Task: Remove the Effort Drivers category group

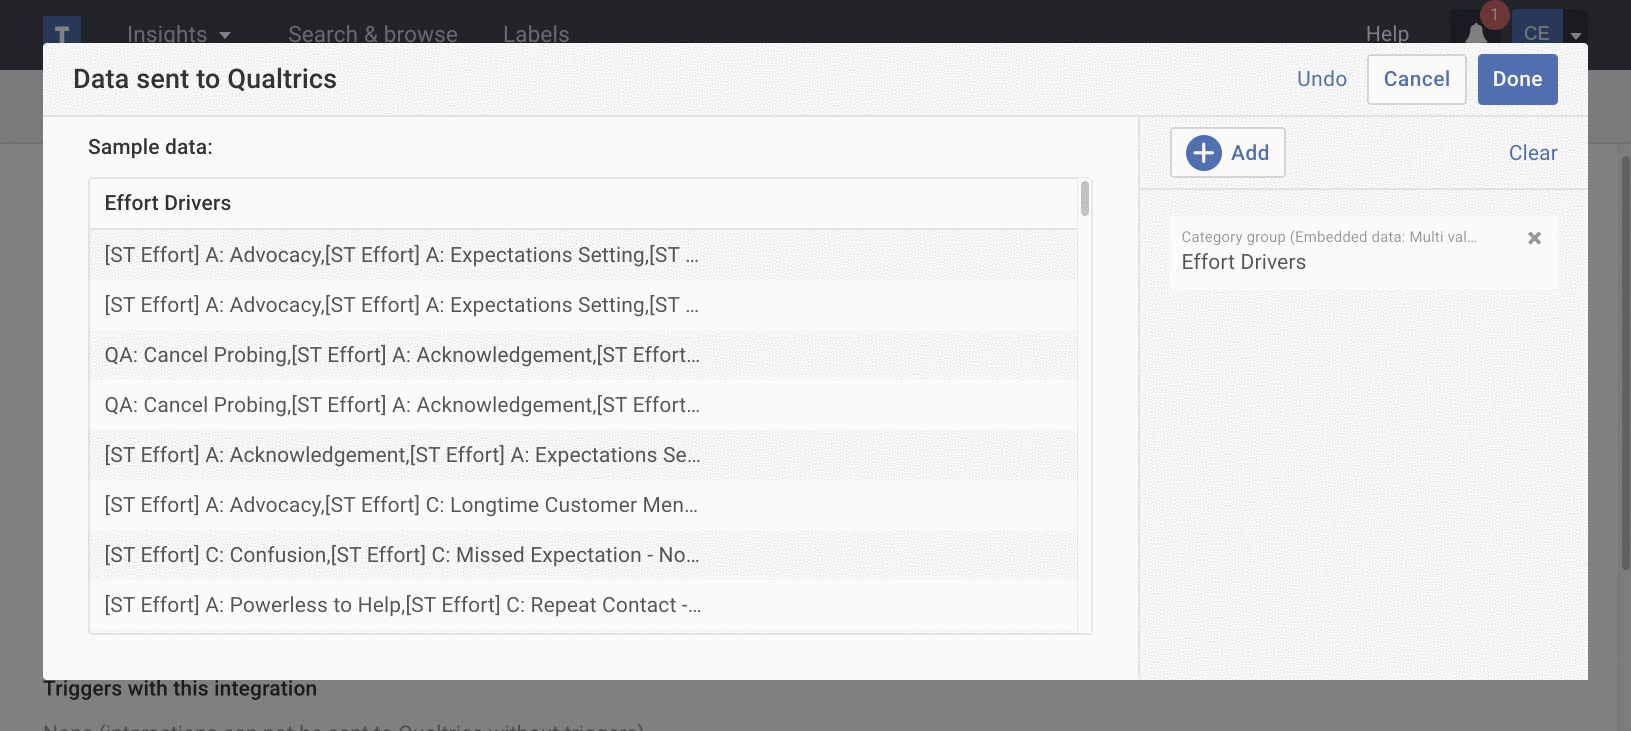Action: 1534,238
